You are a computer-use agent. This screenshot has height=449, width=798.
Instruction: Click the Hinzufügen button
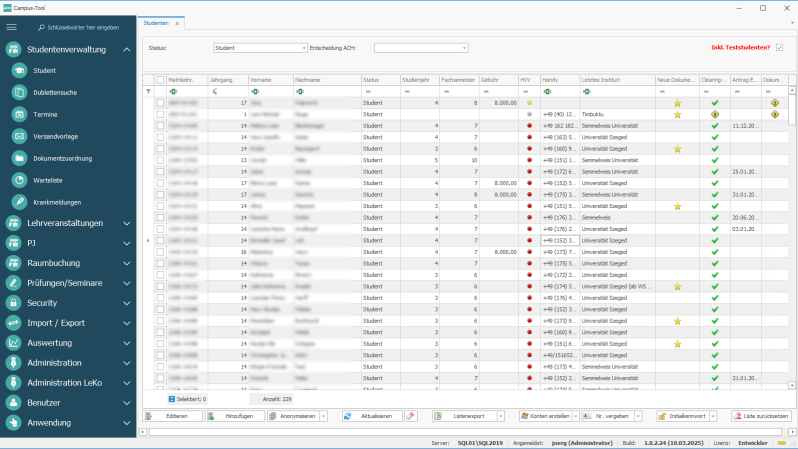tap(235, 416)
